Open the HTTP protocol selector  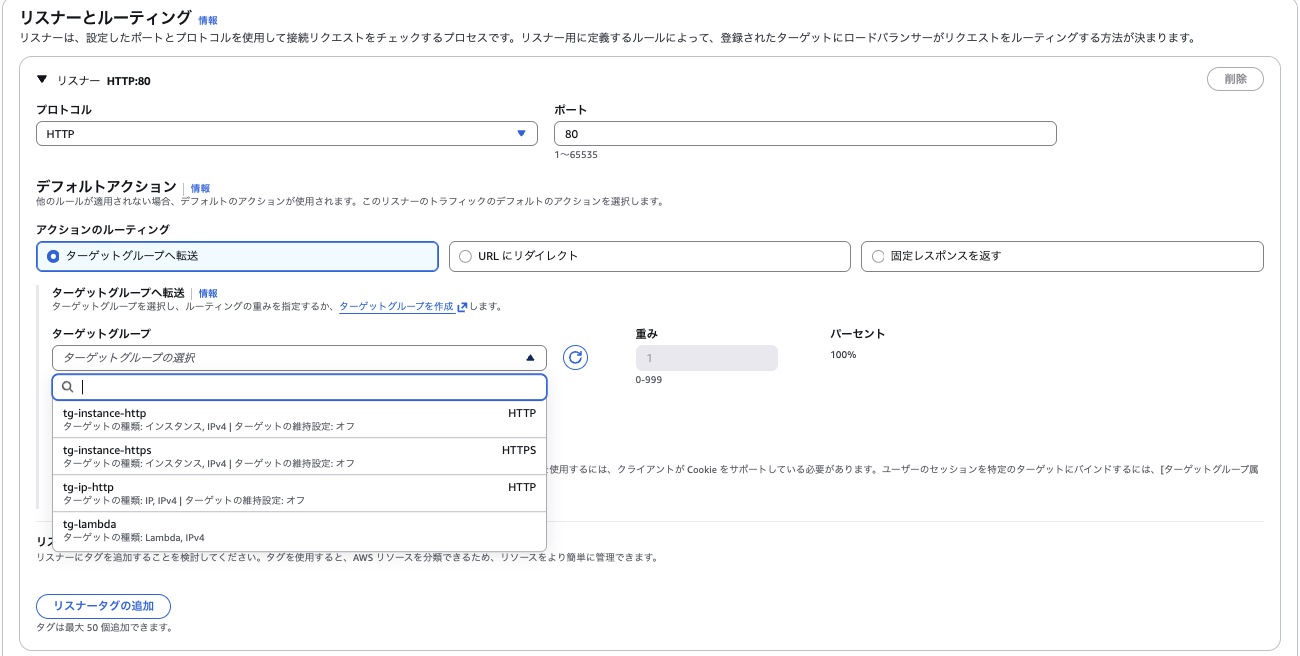(x=287, y=133)
